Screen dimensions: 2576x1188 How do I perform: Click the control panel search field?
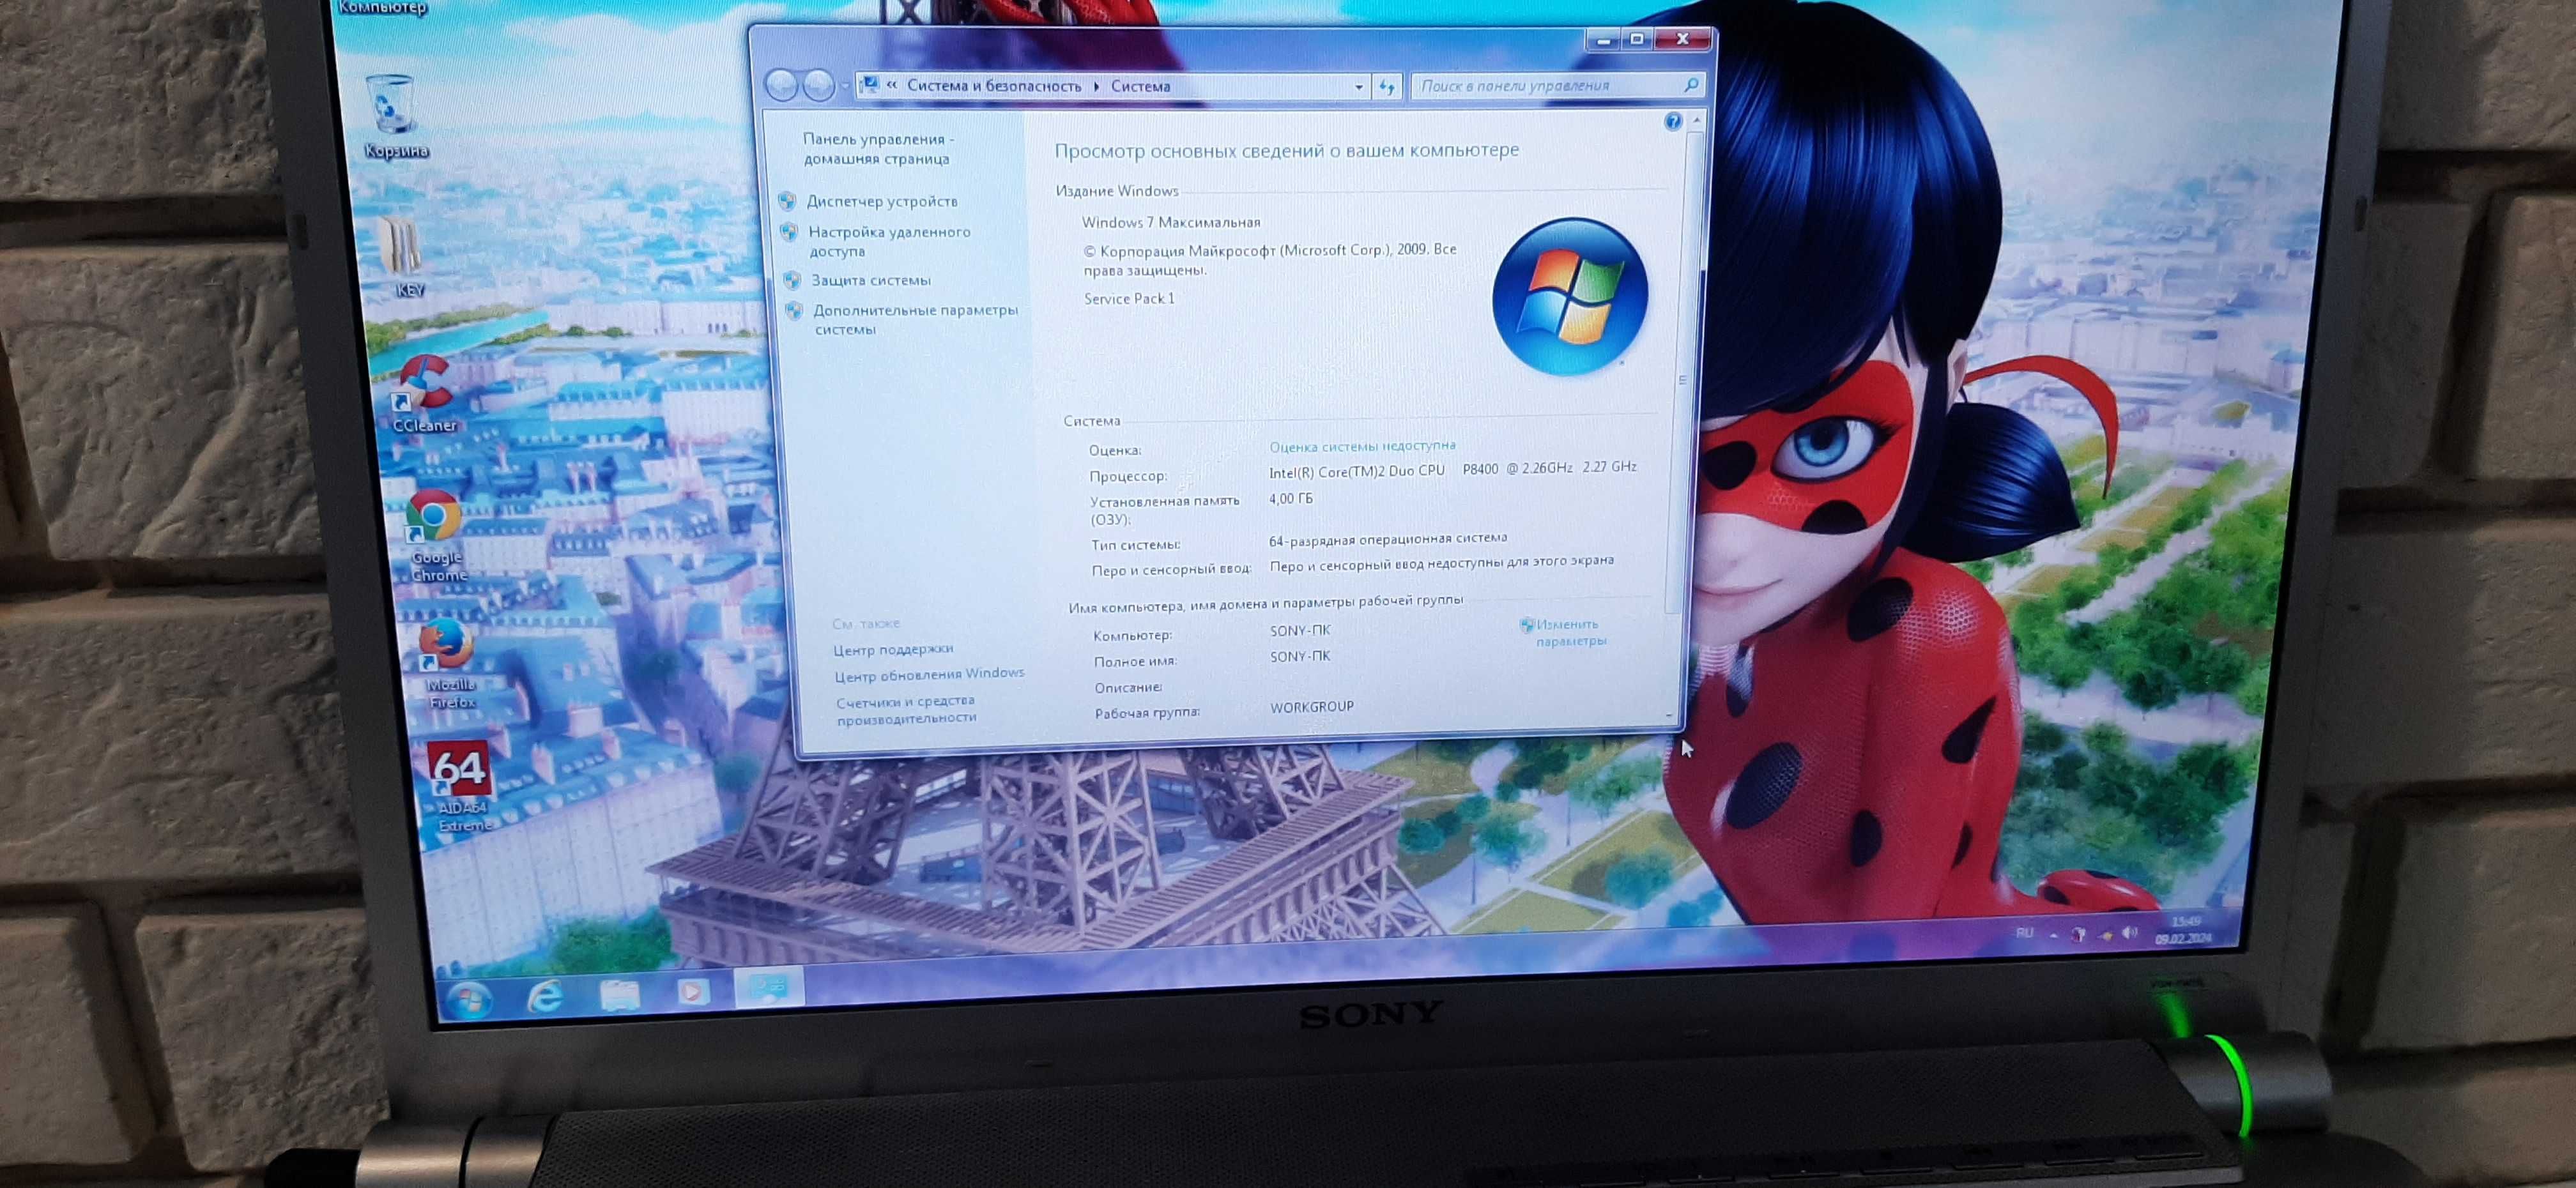point(1558,86)
